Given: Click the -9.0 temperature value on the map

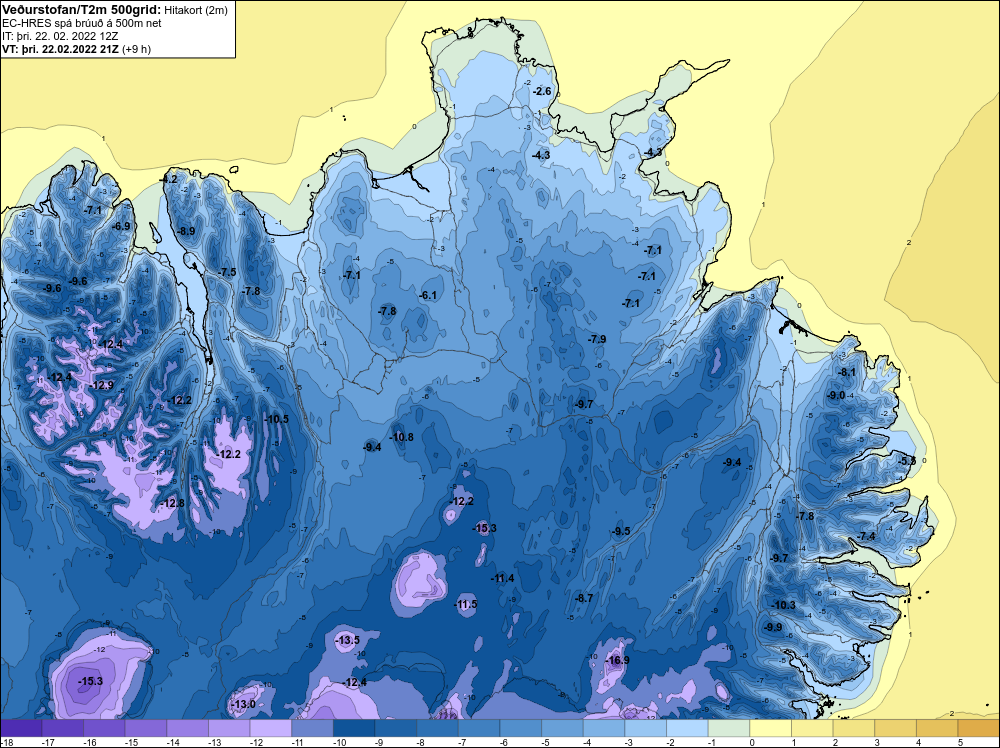Looking at the screenshot, I should pos(835,395).
